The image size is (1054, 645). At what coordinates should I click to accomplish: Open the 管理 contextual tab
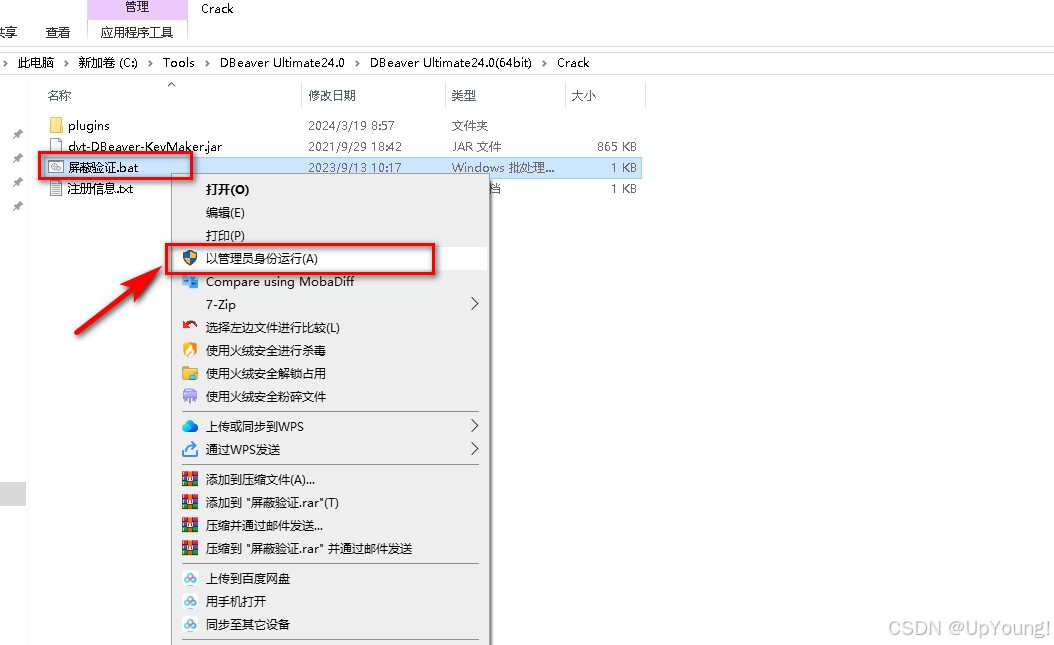pyautogui.click(x=137, y=7)
